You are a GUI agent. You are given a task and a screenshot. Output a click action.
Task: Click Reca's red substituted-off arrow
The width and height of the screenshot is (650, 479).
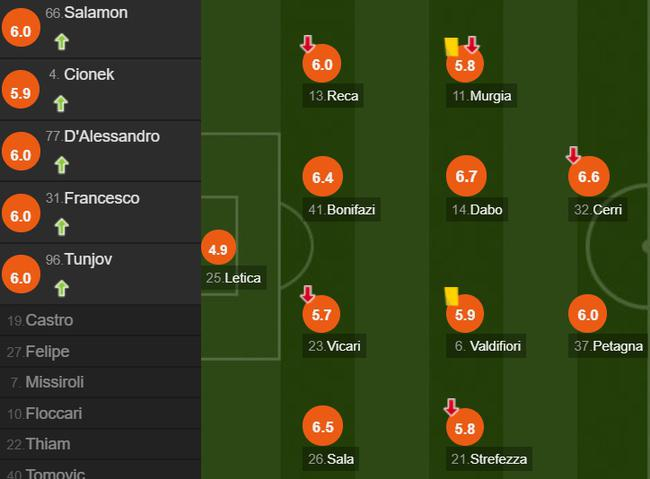(307, 44)
